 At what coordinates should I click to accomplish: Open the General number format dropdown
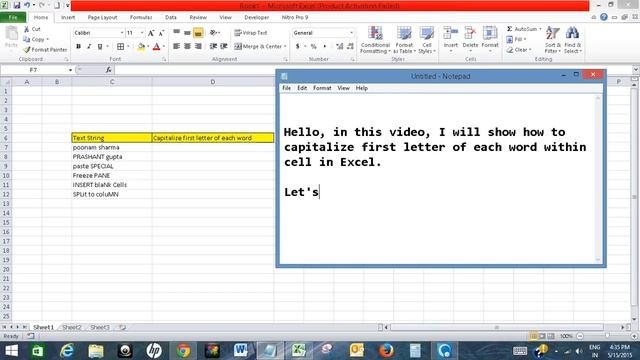click(351, 33)
